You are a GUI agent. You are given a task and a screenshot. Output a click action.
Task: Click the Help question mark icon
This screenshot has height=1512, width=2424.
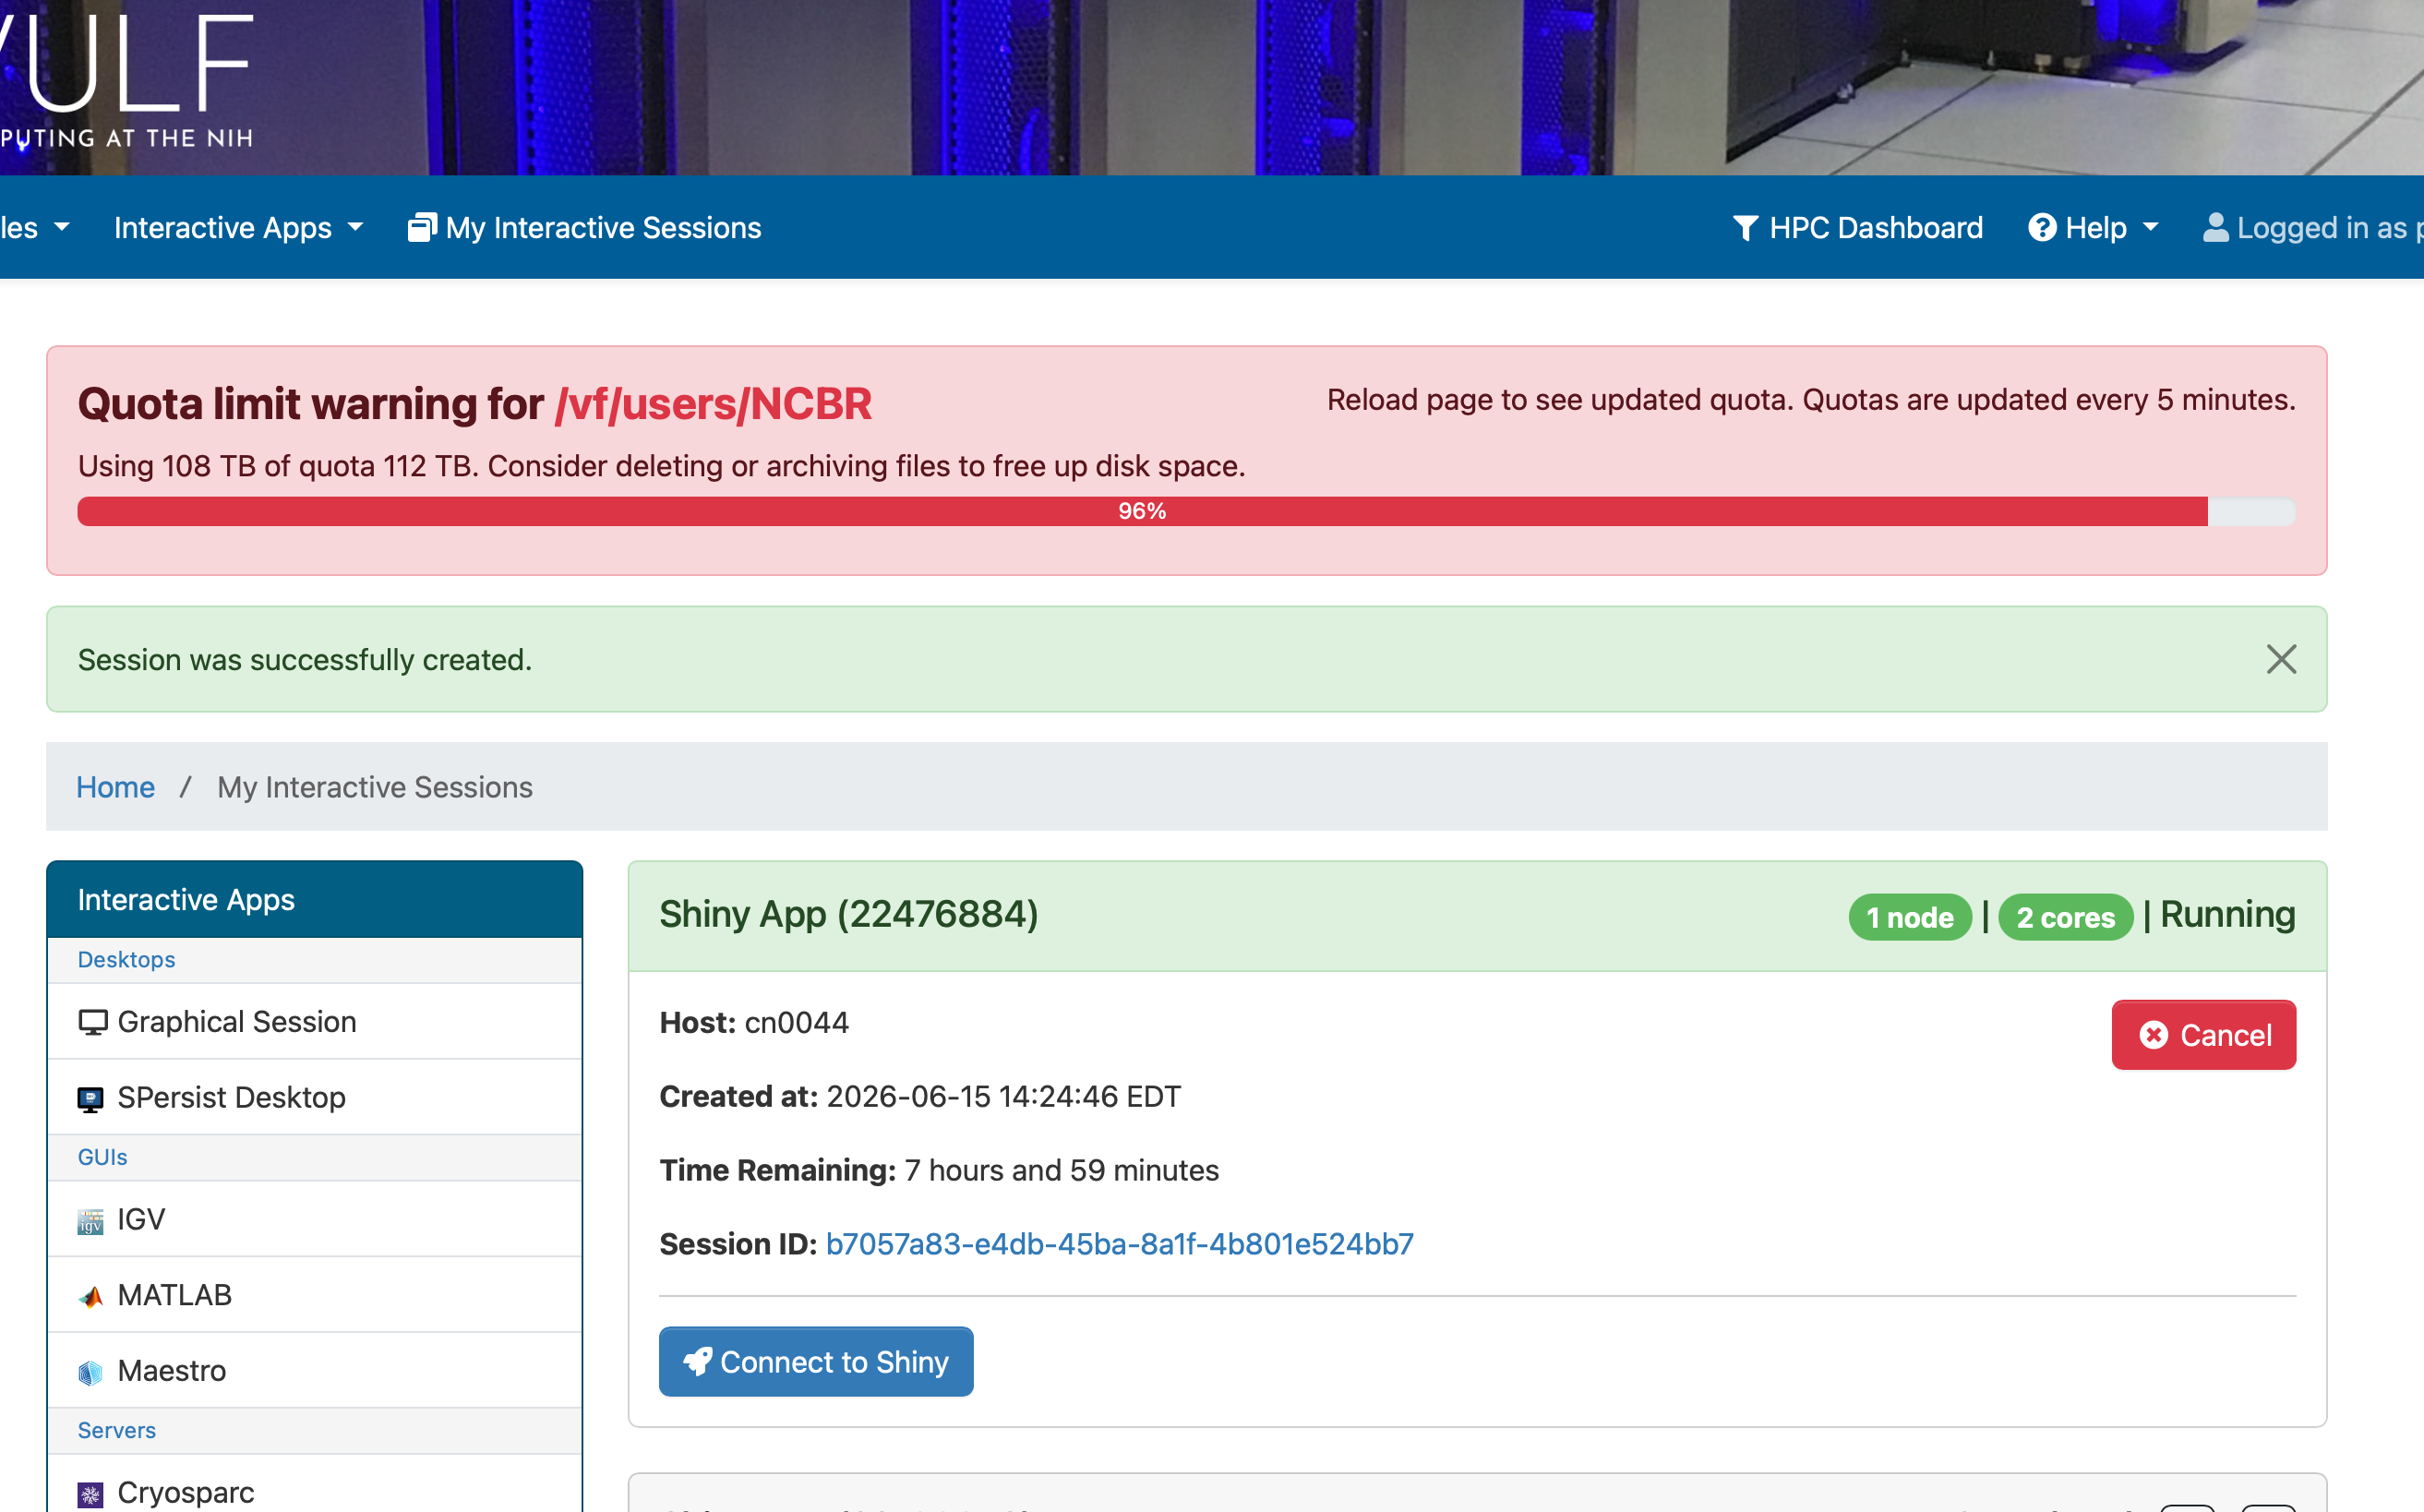coord(2042,228)
